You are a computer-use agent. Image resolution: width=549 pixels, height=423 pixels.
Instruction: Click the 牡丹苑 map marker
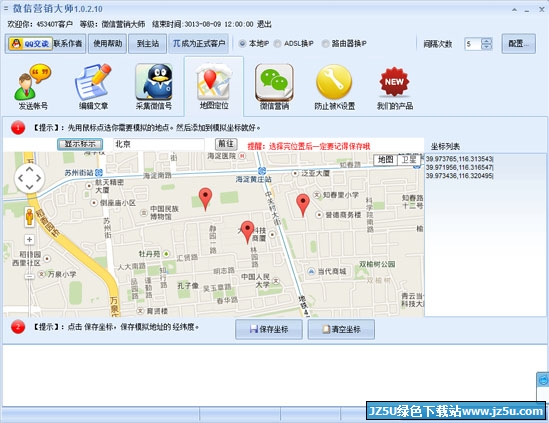tap(167, 254)
